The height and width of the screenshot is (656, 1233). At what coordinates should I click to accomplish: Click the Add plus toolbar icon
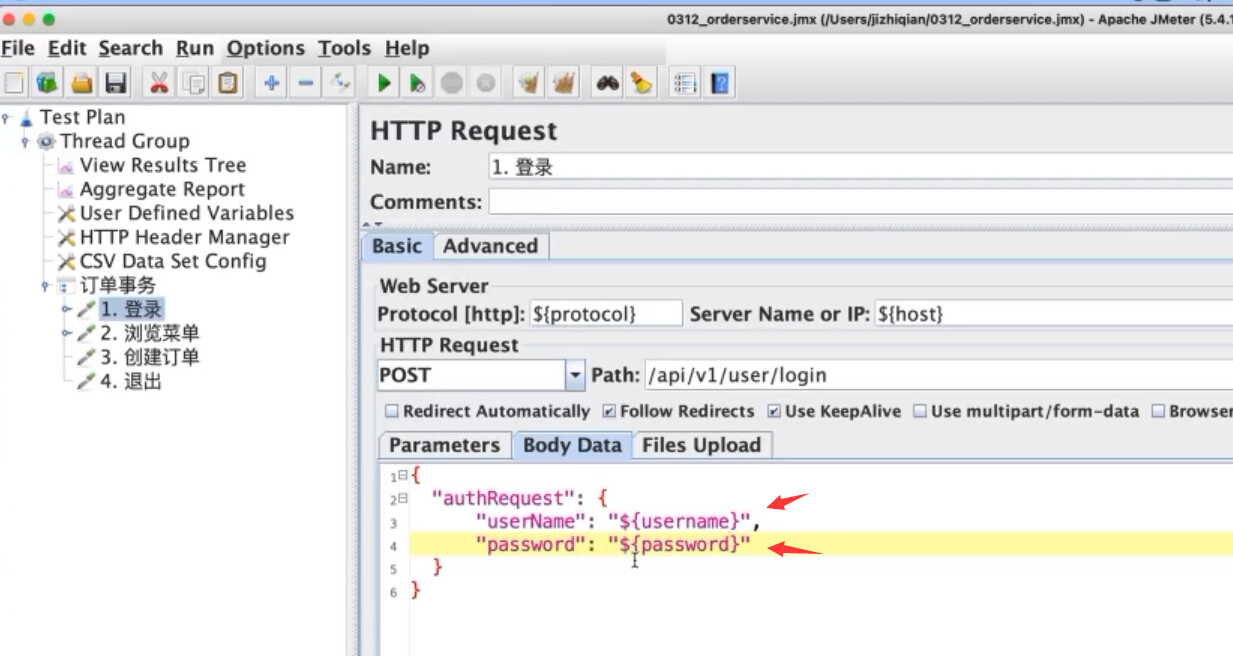tap(271, 83)
